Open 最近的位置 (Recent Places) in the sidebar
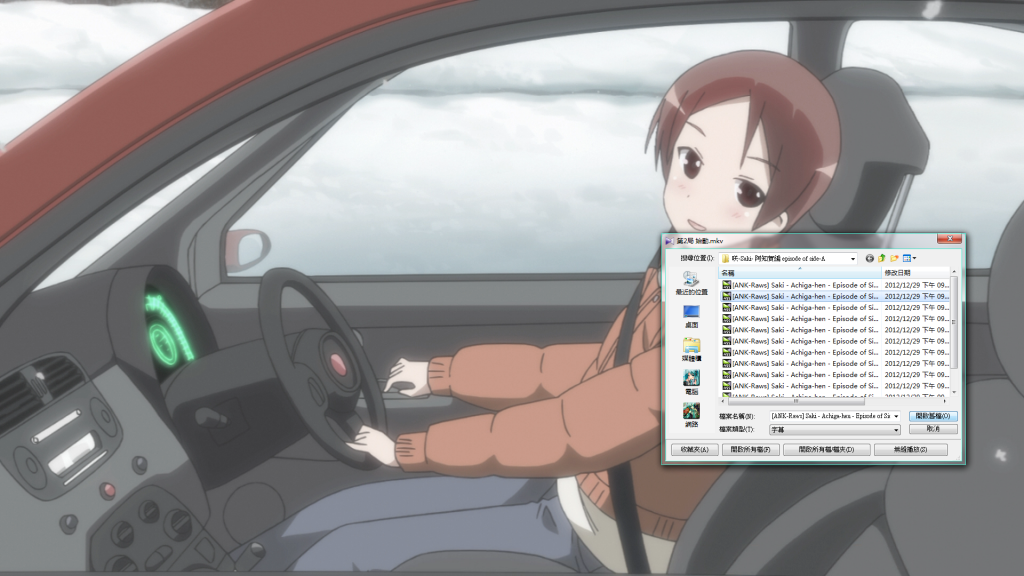This screenshot has height=576, width=1024. click(x=691, y=284)
